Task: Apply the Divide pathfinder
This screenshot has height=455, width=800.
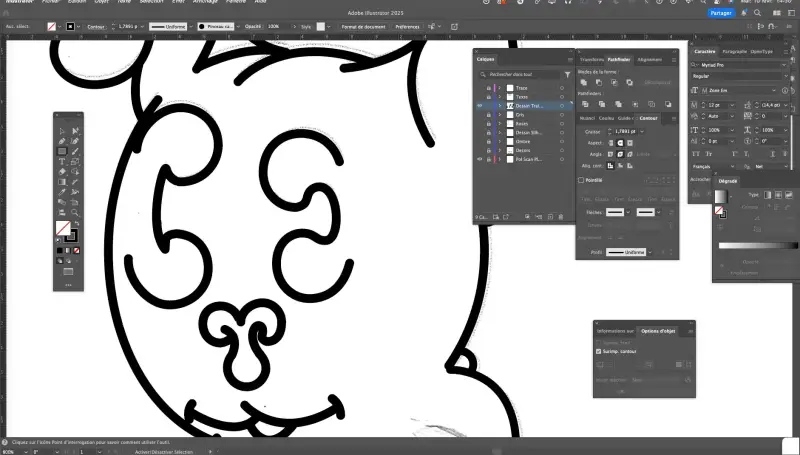Action: click(x=585, y=104)
